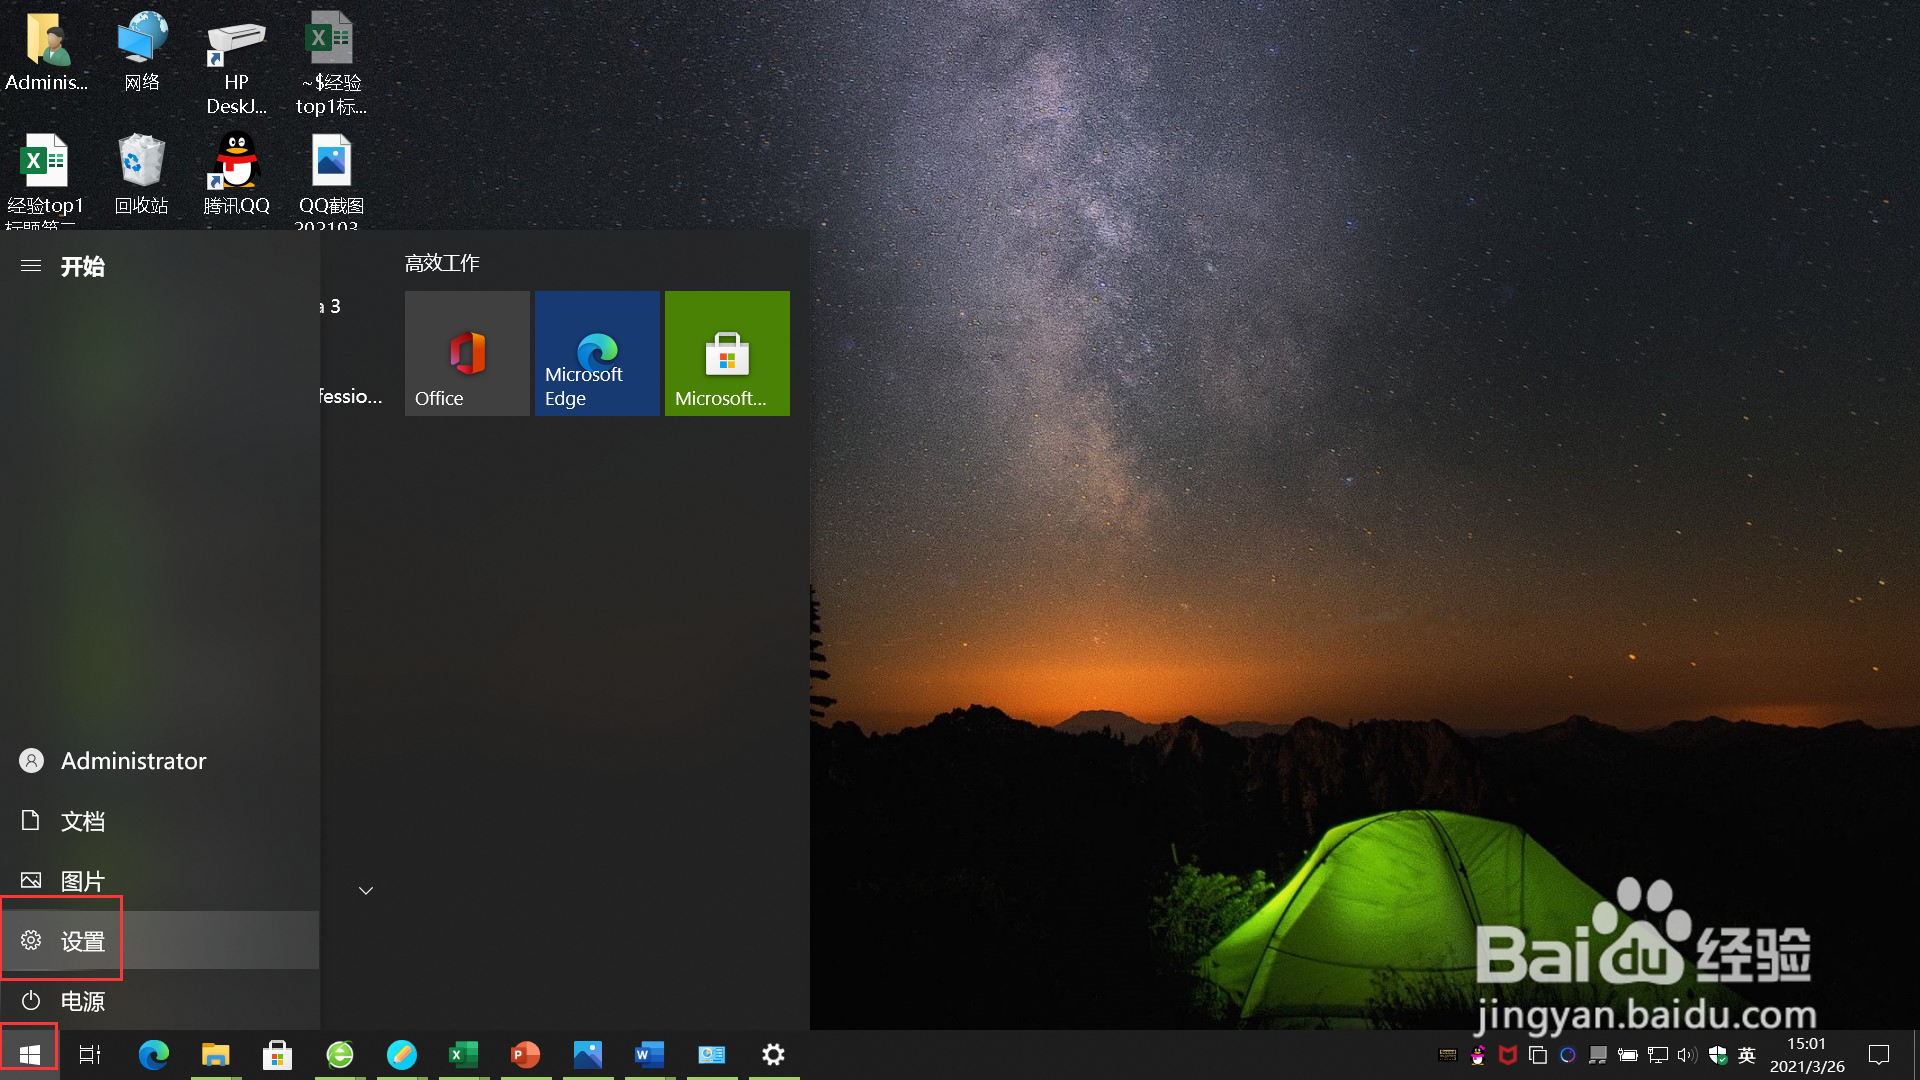The width and height of the screenshot is (1920, 1080).
Task: Click the red McAfee tray icon
Action: coord(1508,1054)
